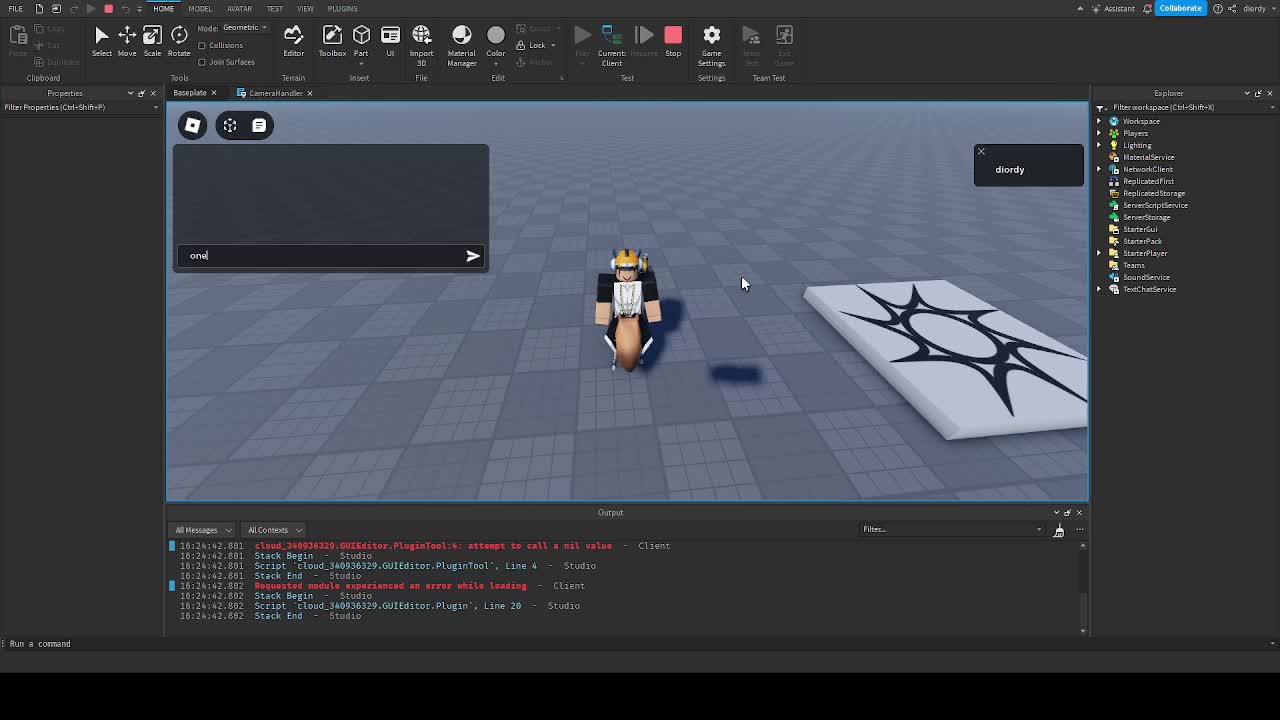Activate the Move tool
This screenshot has height=720, width=1280.
point(127,41)
